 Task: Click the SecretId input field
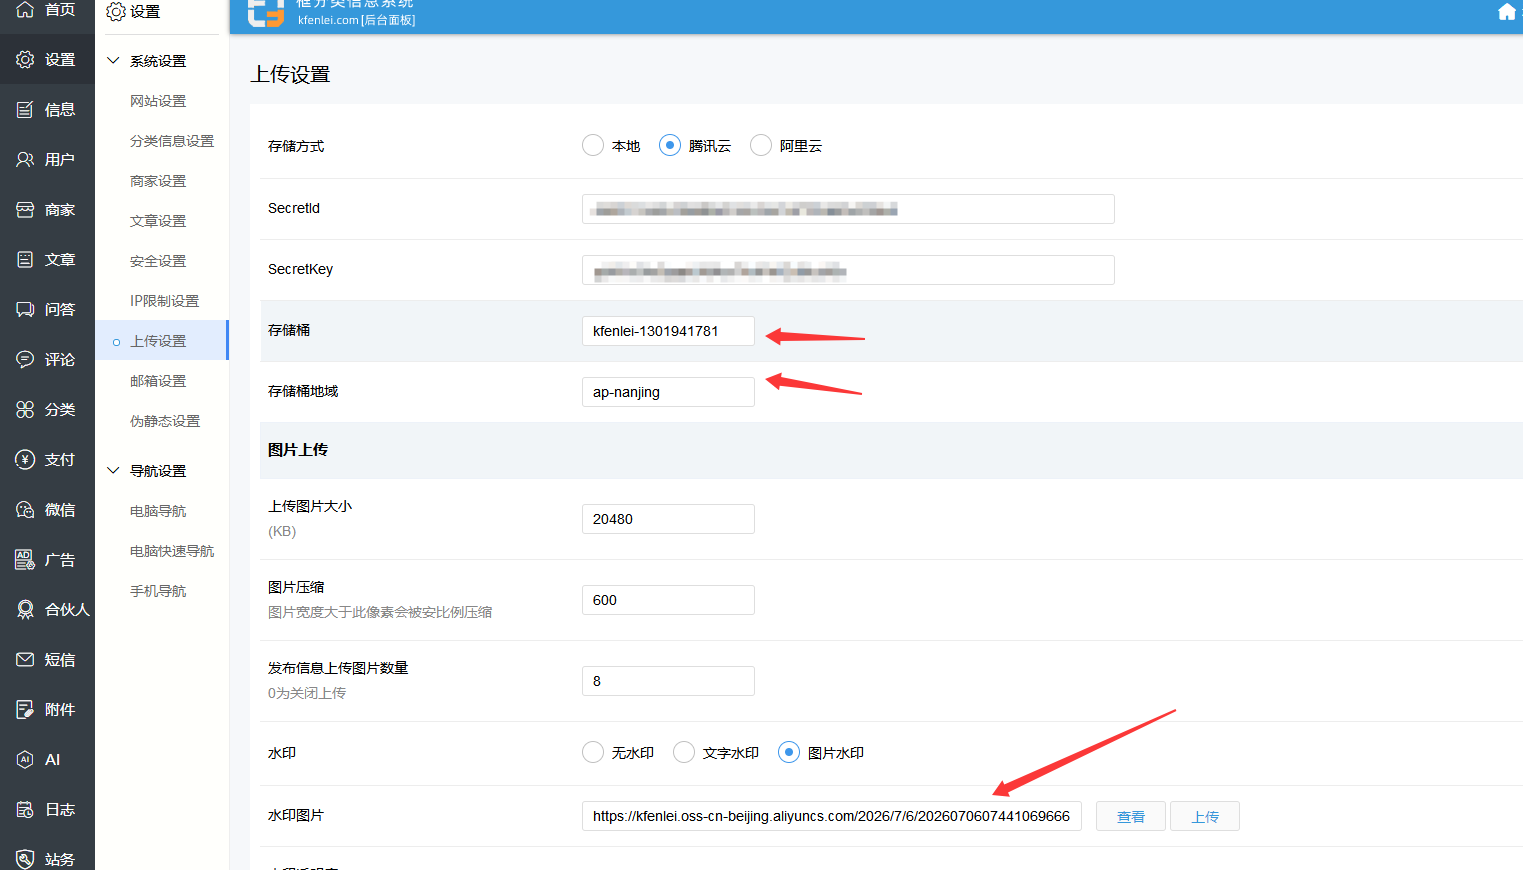point(848,209)
